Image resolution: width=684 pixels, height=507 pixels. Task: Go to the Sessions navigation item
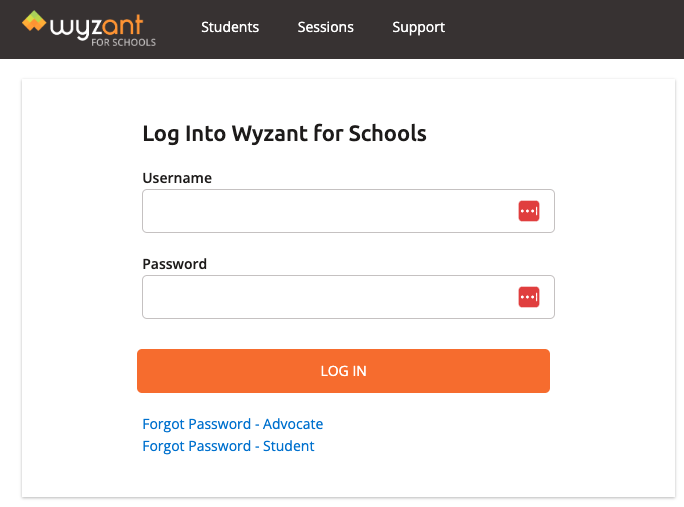[x=325, y=27]
